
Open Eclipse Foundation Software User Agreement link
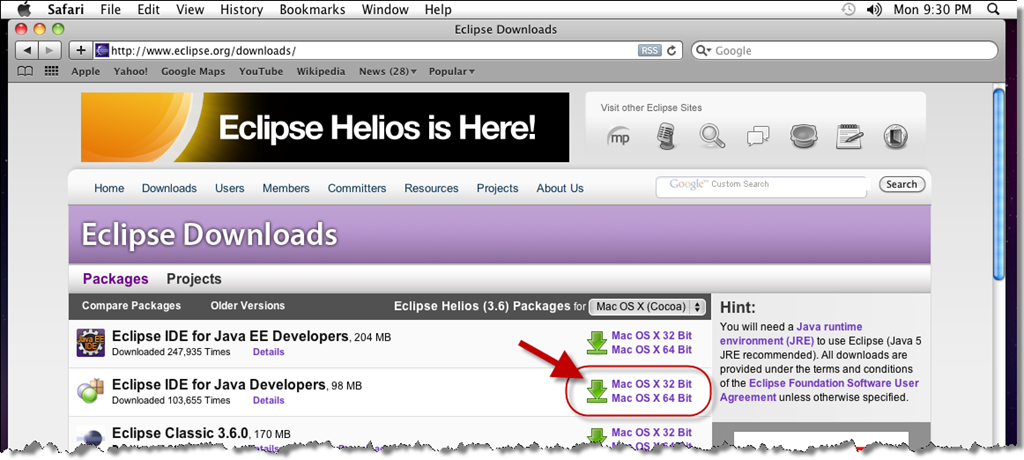tap(819, 390)
